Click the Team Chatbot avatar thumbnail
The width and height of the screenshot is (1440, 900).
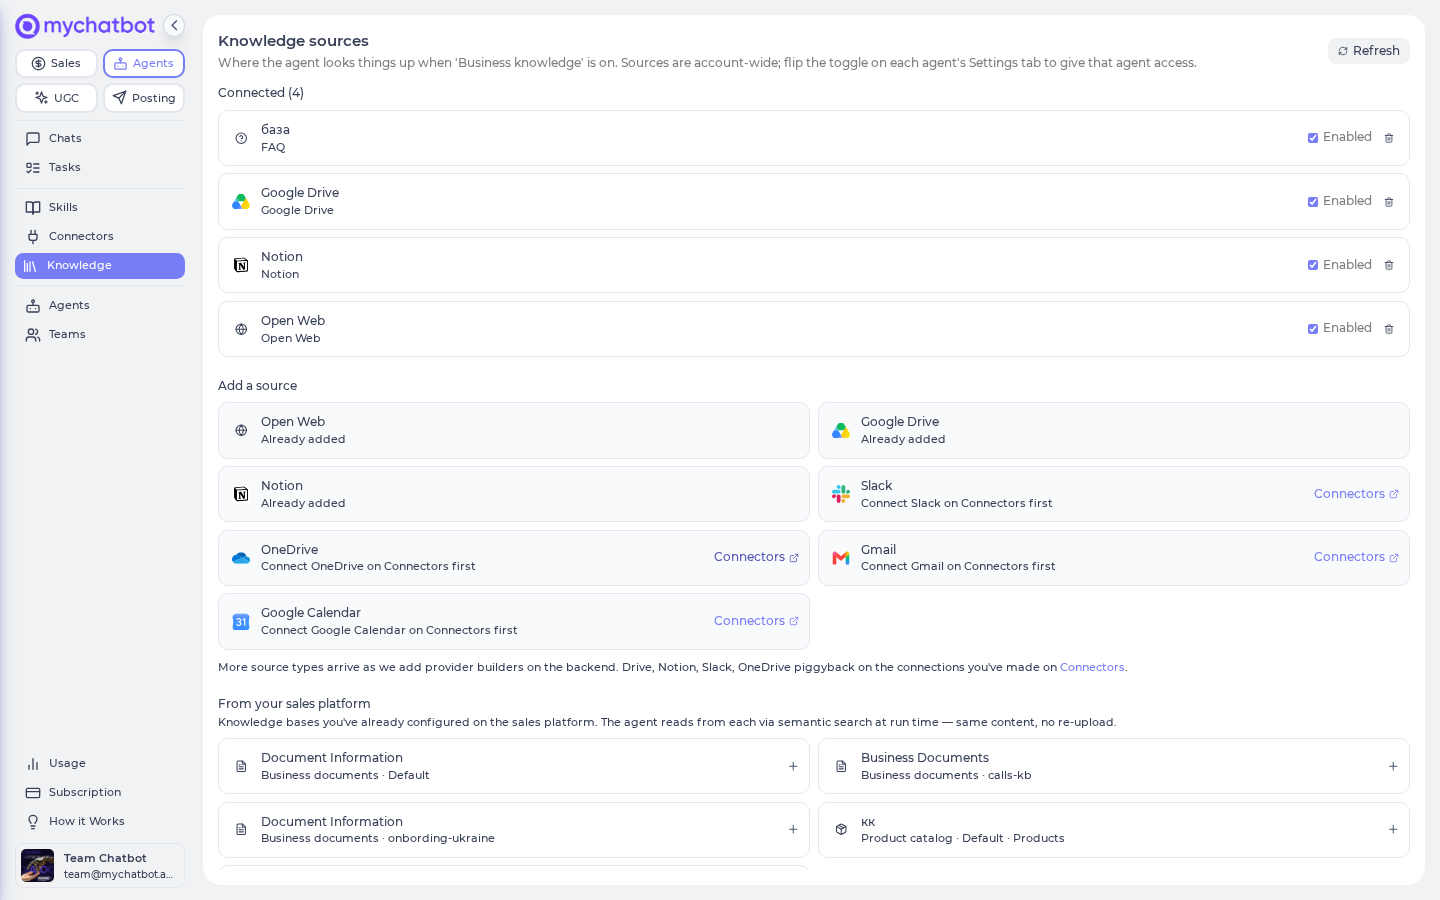pyautogui.click(x=38, y=866)
